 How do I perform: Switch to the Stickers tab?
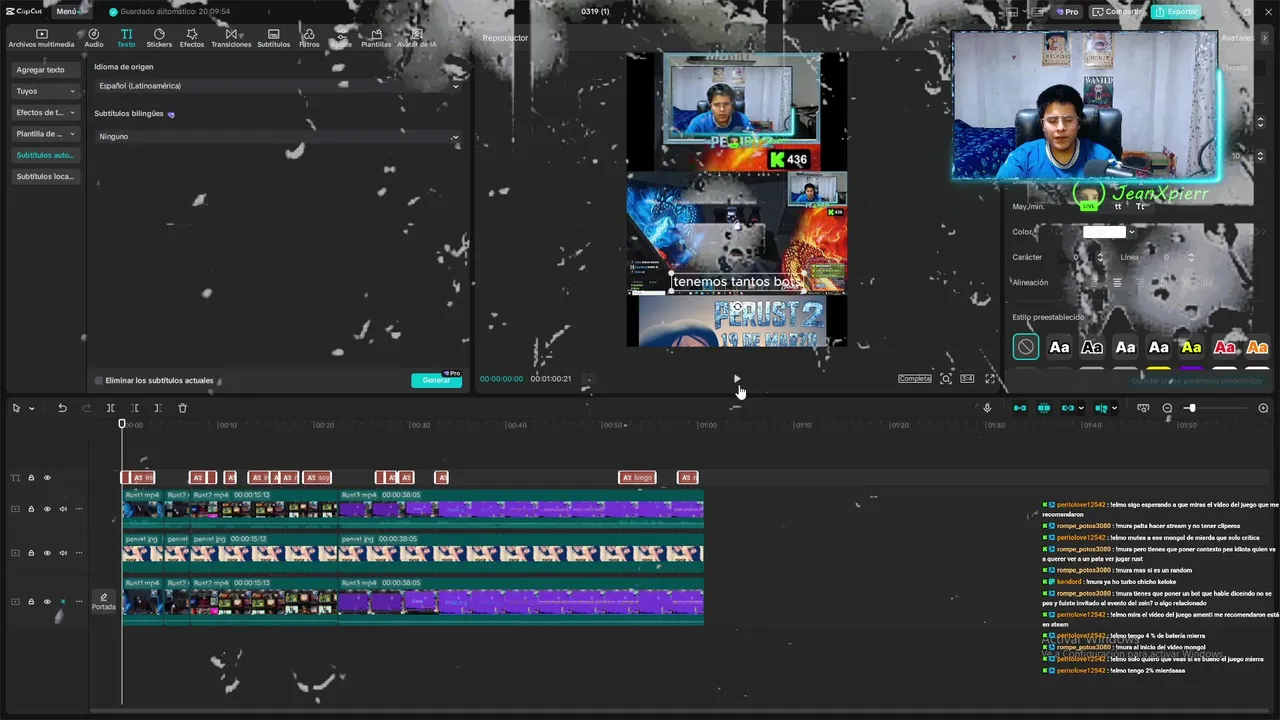(x=159, y=38)
